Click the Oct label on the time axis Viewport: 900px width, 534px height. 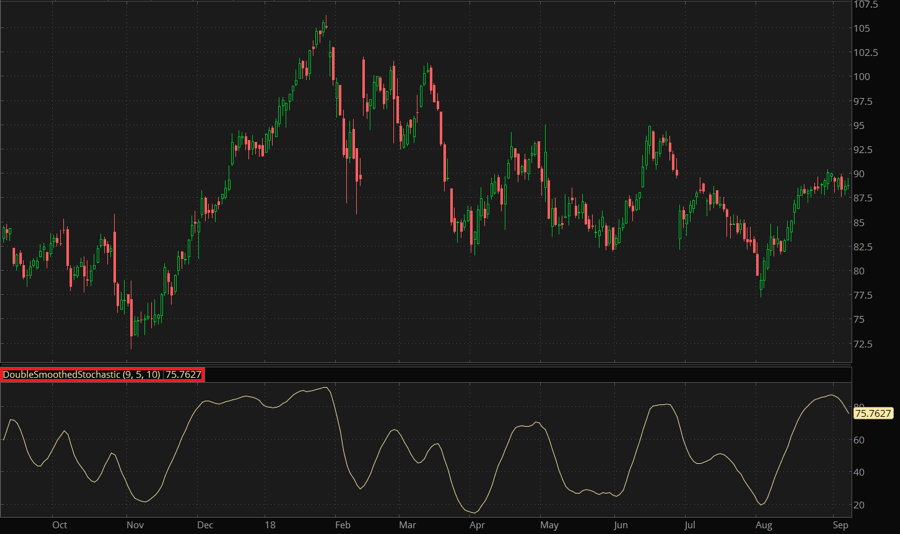point(59,524)
